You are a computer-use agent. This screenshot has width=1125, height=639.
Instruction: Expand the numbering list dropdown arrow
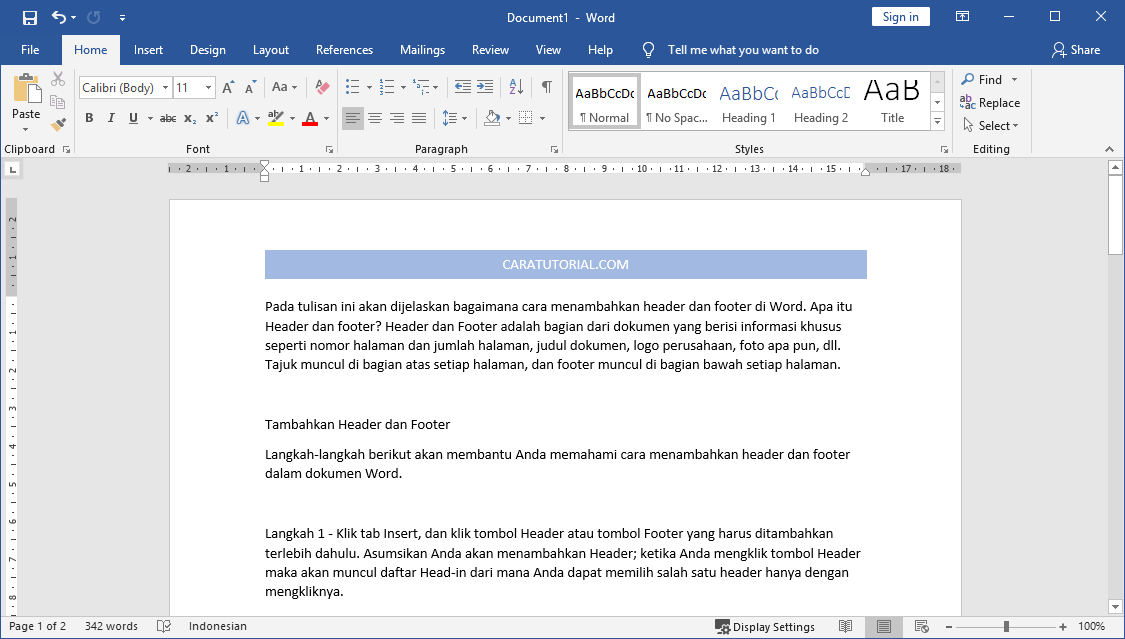pyautogui.click(x=403, y=87)
